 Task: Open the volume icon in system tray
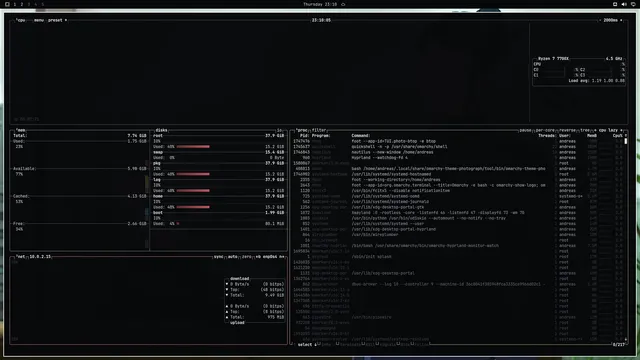624,4
